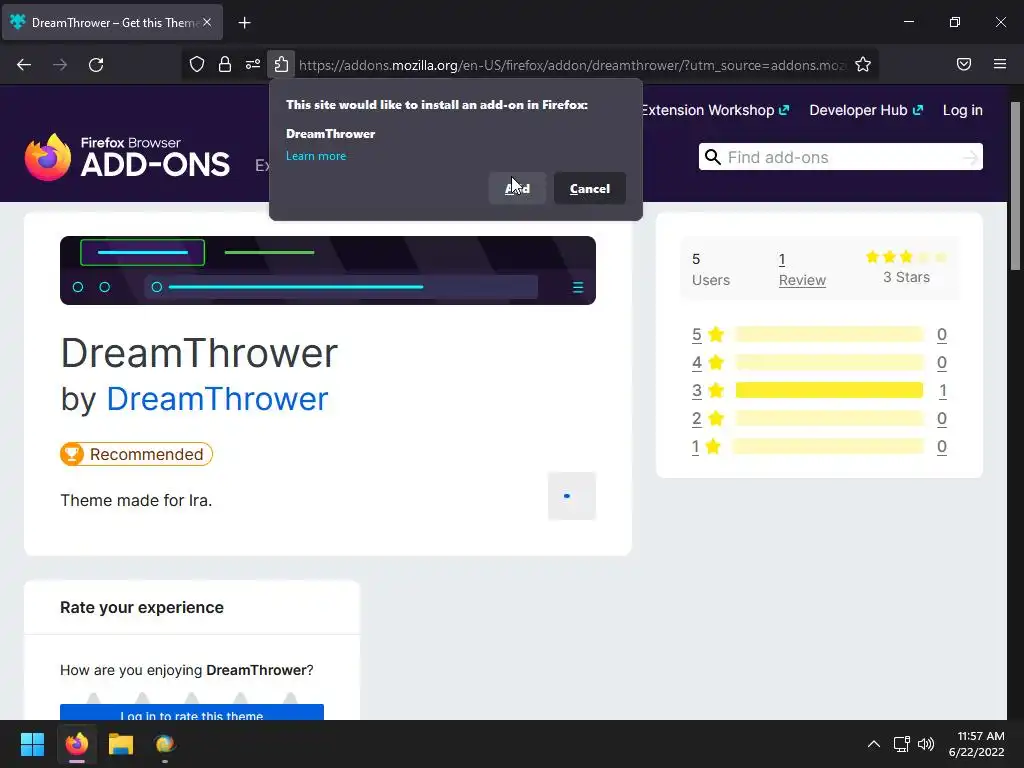This screenshot has width=1024, height=768.
Task: Bookmark this page with the star
Action: click(863, 64)
